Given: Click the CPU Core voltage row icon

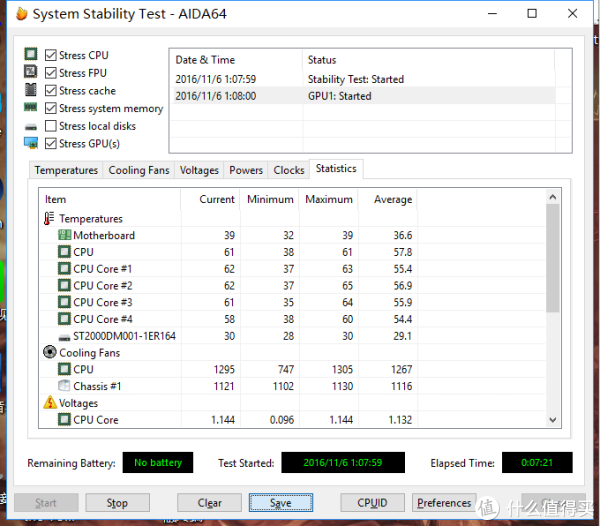Looking at the screenshot, I should (64, 419).
